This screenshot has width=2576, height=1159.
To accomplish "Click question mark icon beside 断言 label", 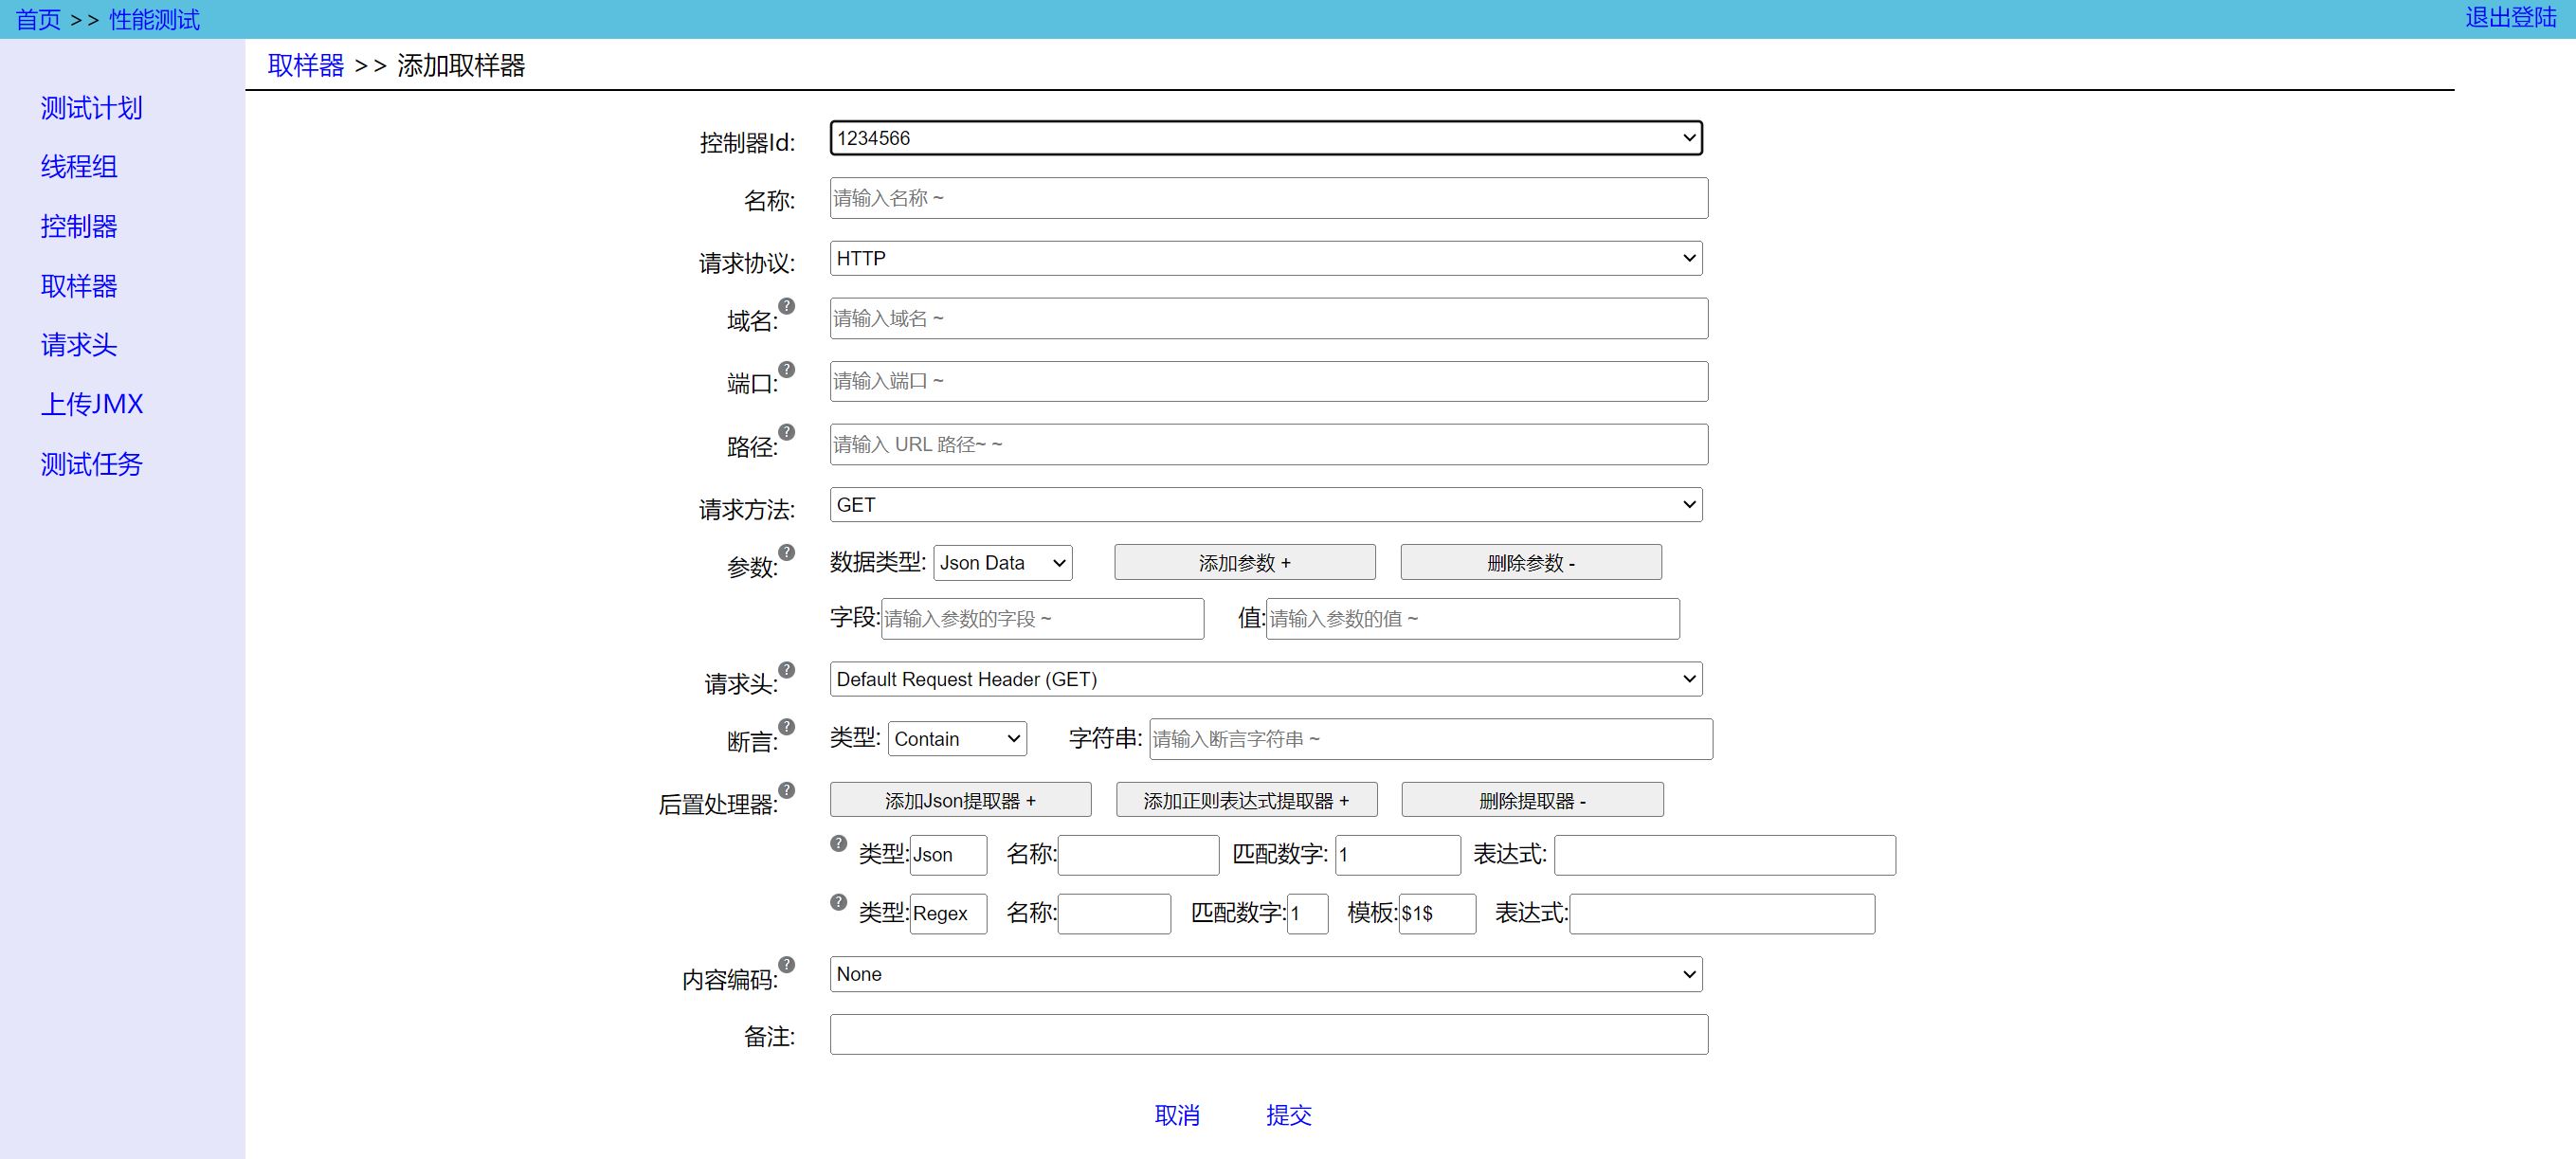I will coord(787,727).
